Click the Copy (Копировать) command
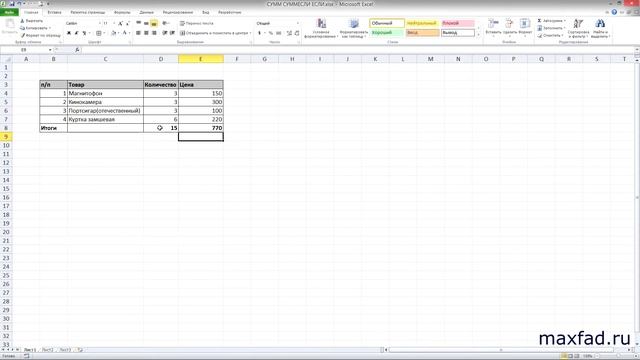The height and width of the screenshot is (360, 640). click(35, 28)
